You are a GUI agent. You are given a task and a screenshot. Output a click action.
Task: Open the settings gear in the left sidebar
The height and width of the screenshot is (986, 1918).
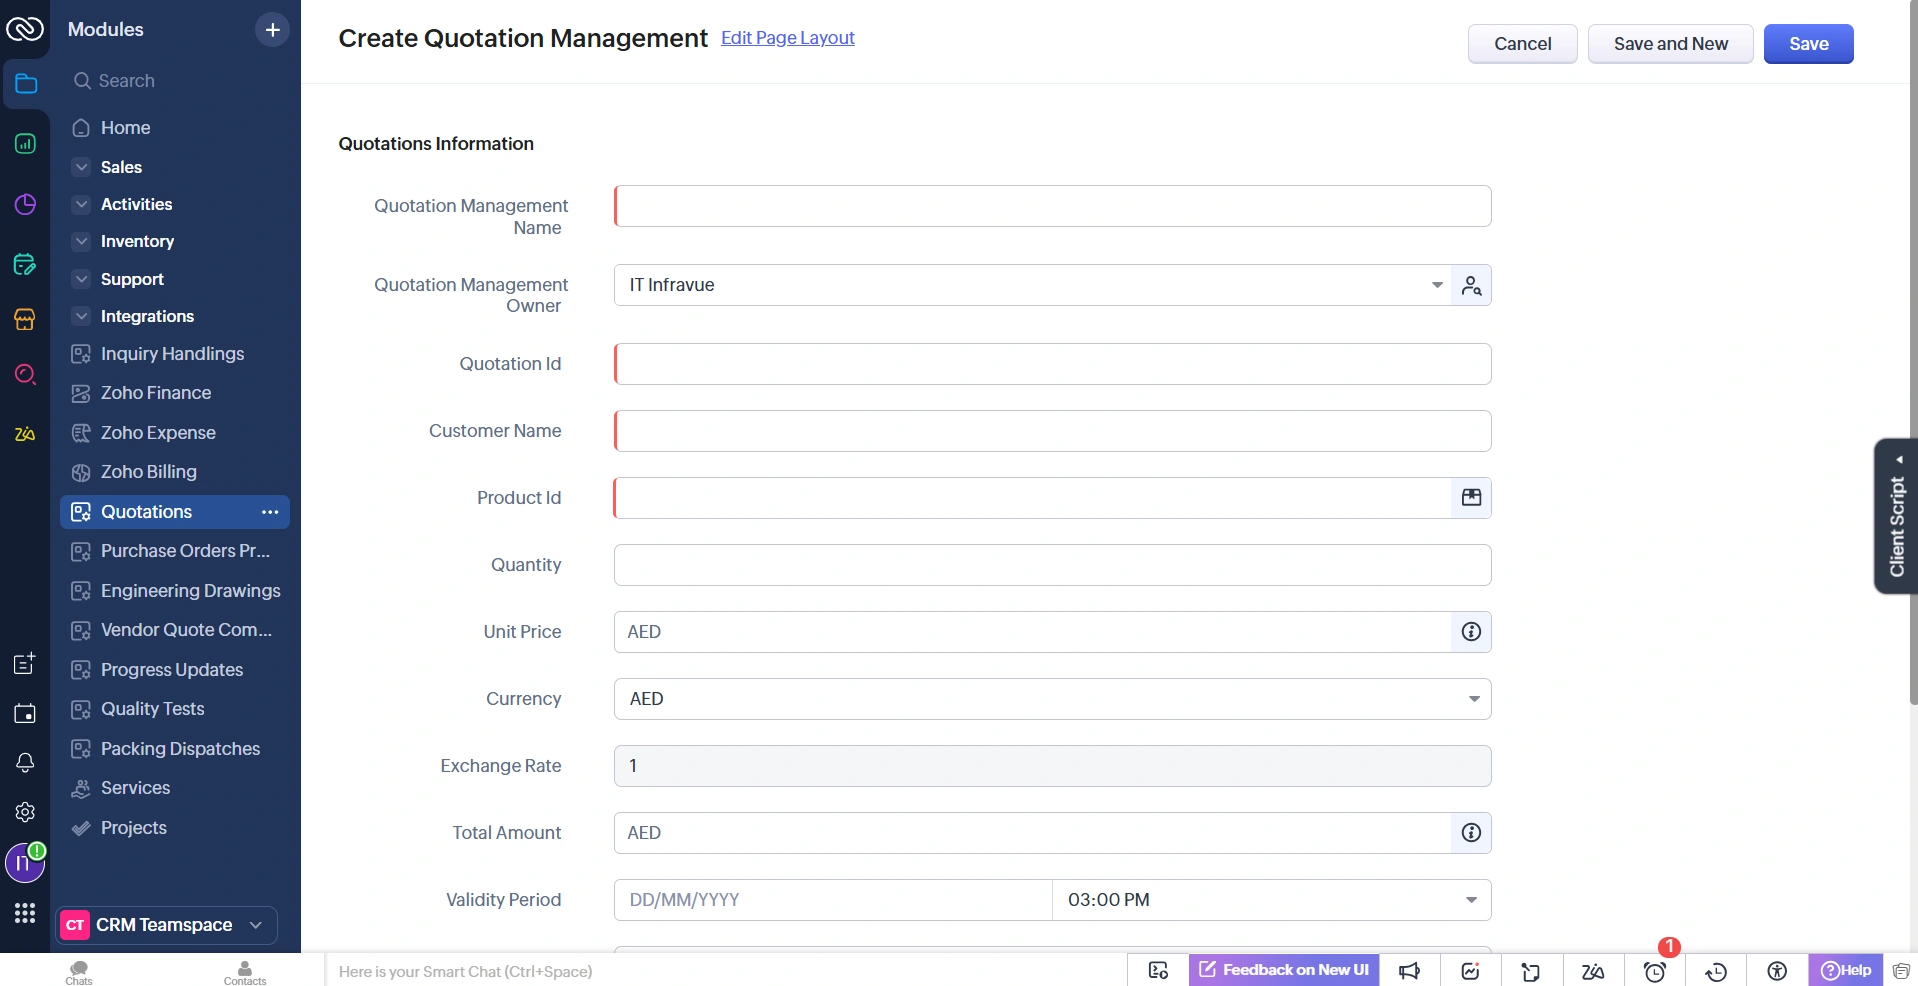[25, 812]
